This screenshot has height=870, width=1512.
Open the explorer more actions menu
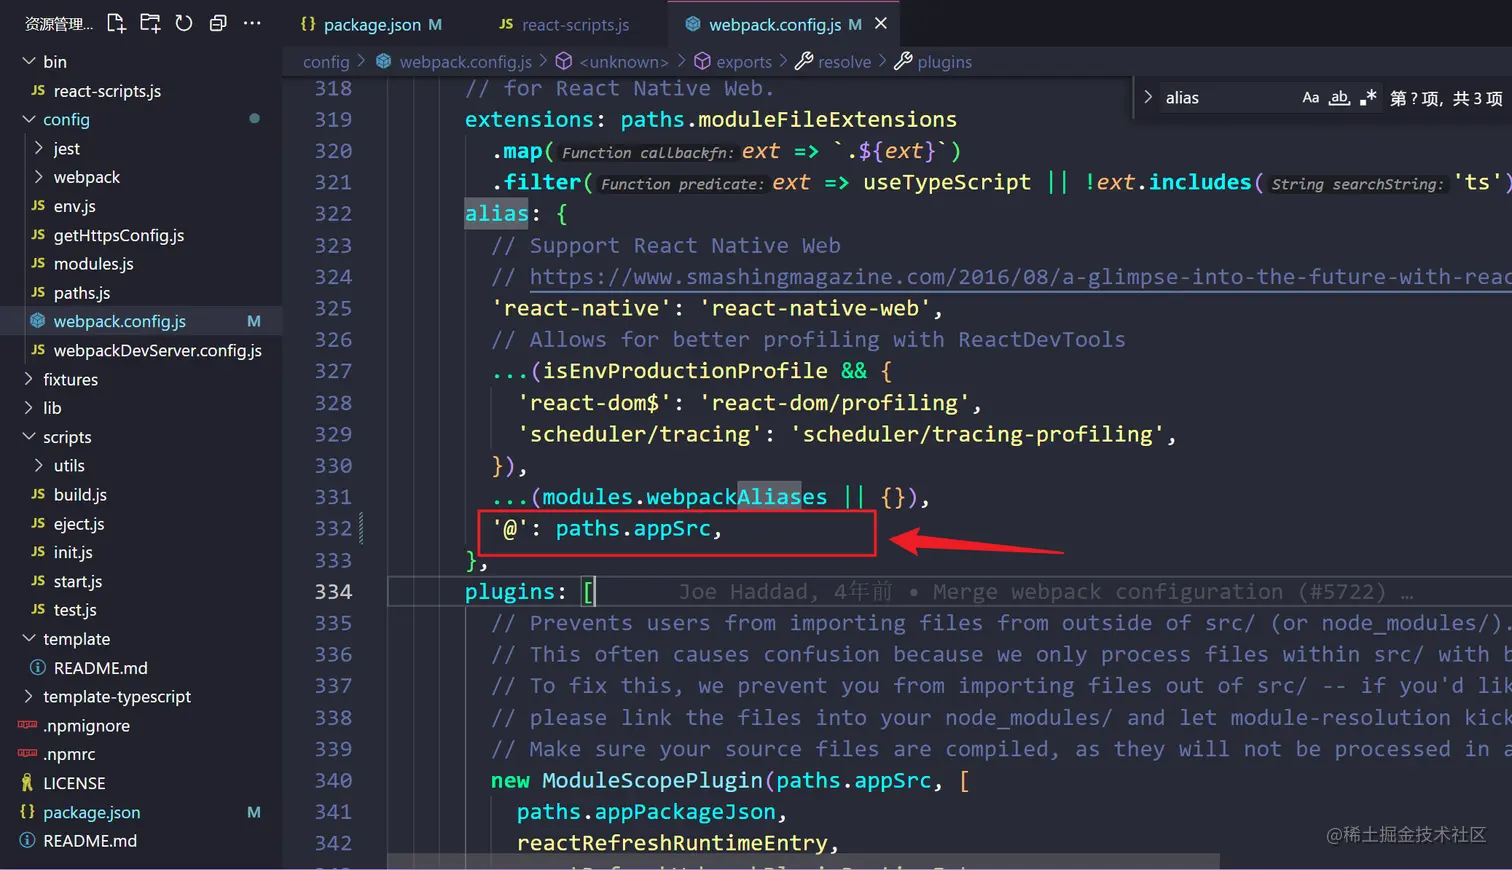click(252, 23)
